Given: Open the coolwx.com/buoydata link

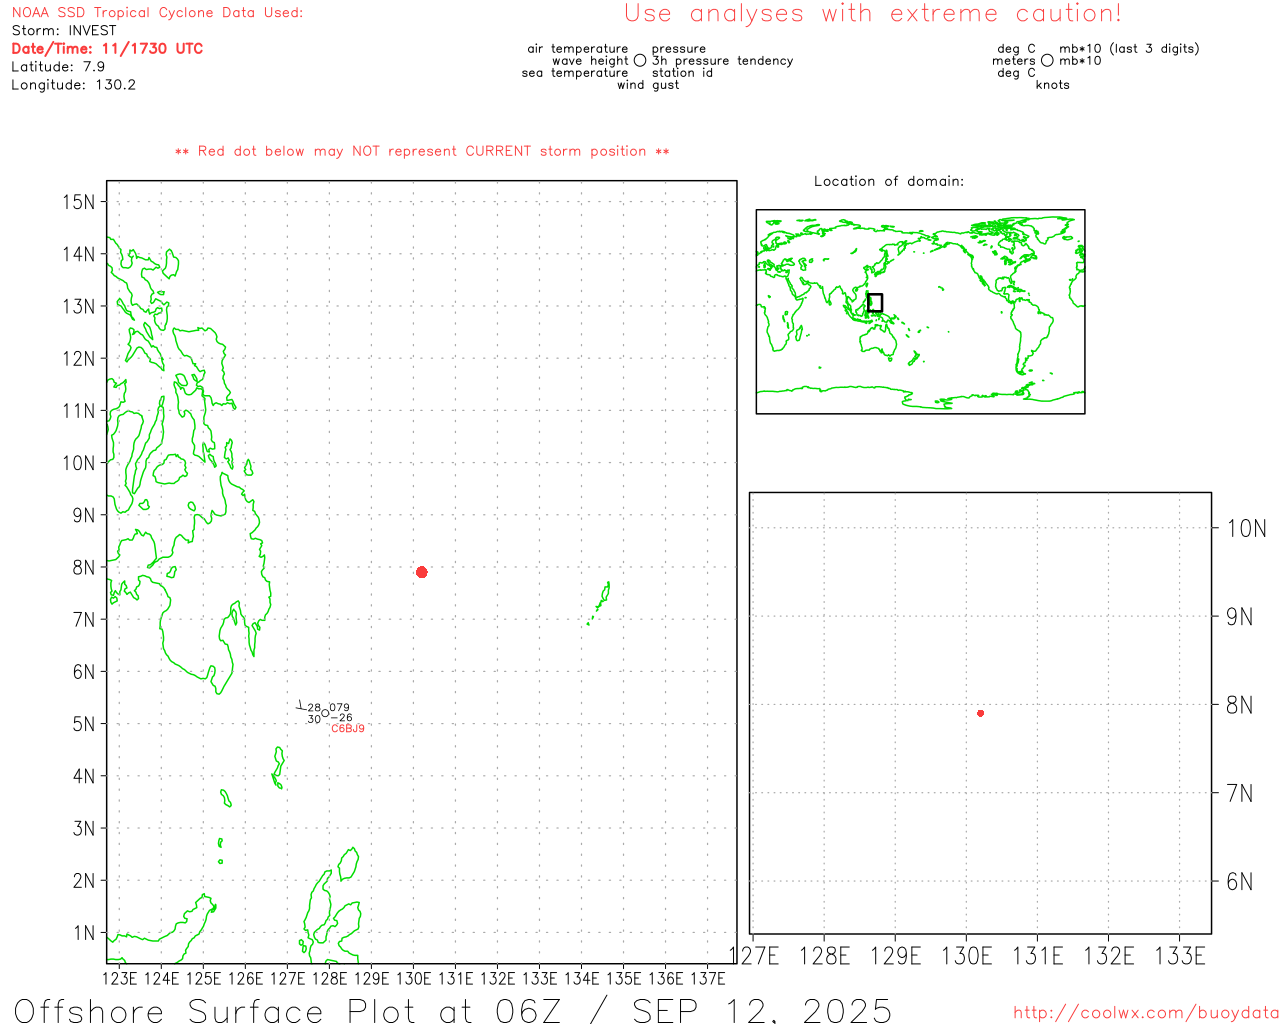Looking at the screenshot, I should (1146, 1013).
